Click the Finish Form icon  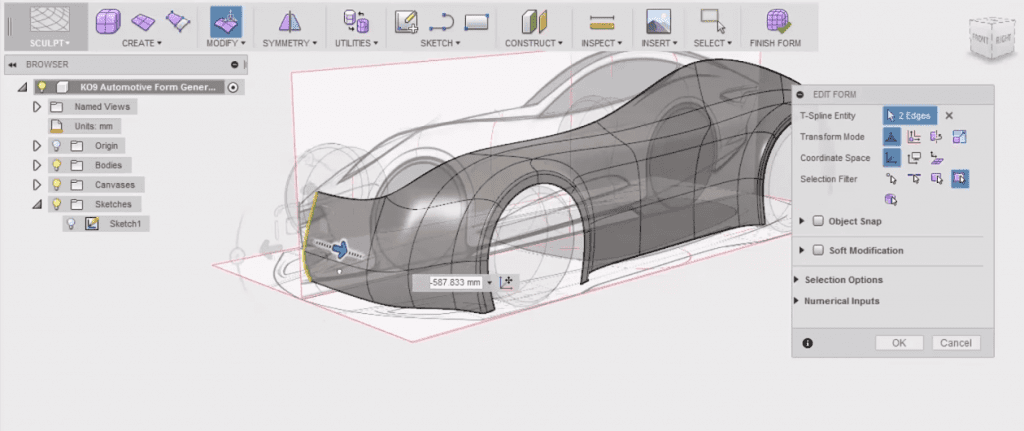780,21
